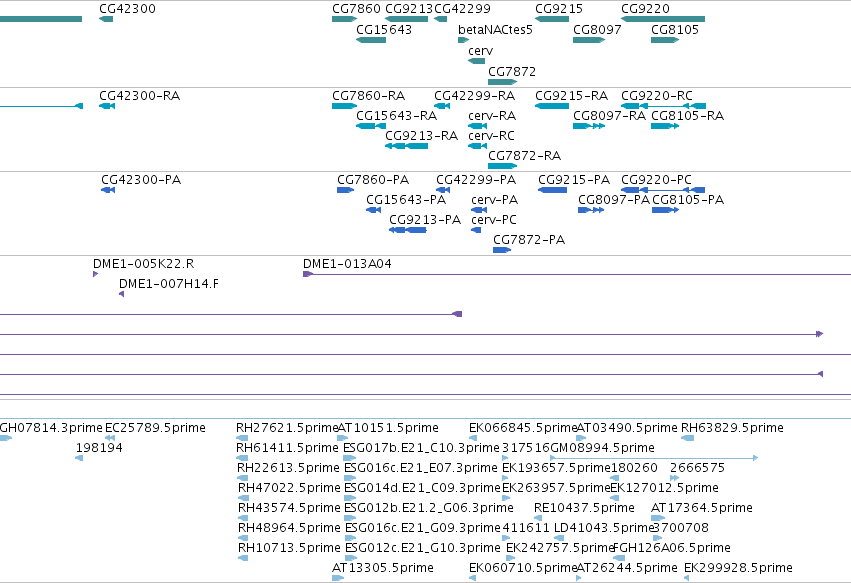851x583 pixels.
Task: Click the CG7860 gene glyph
Action: 345,19
